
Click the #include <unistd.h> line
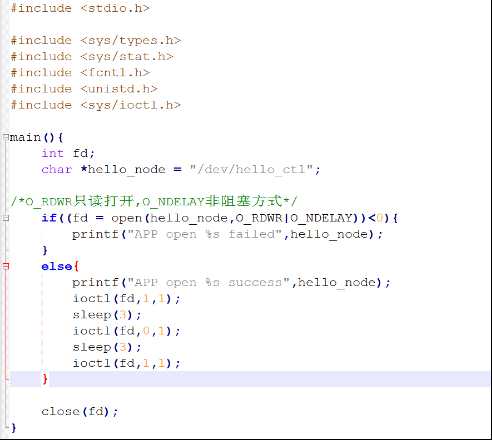[x=84, y=89]
